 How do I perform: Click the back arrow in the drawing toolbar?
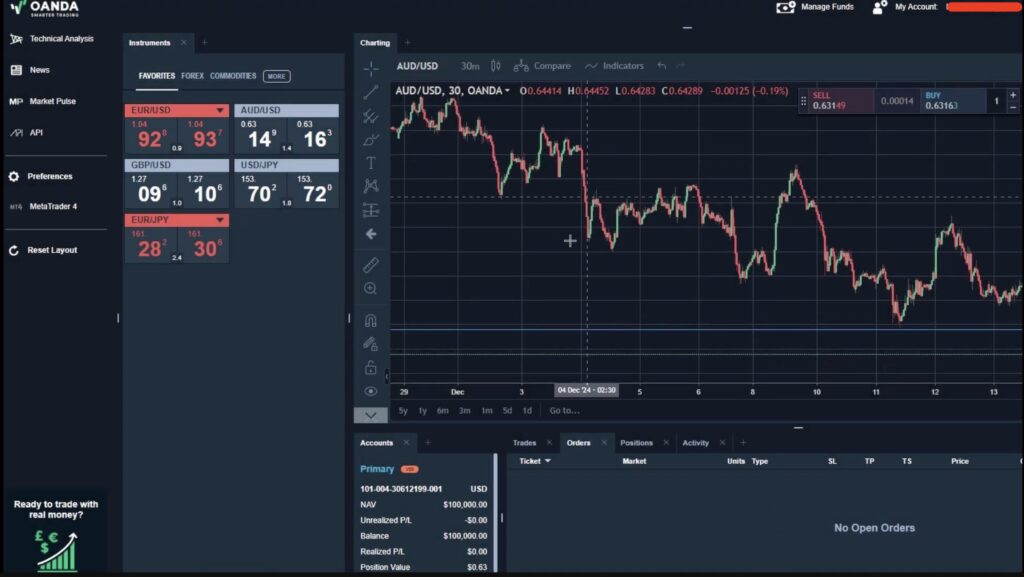(x=371, y=234)
